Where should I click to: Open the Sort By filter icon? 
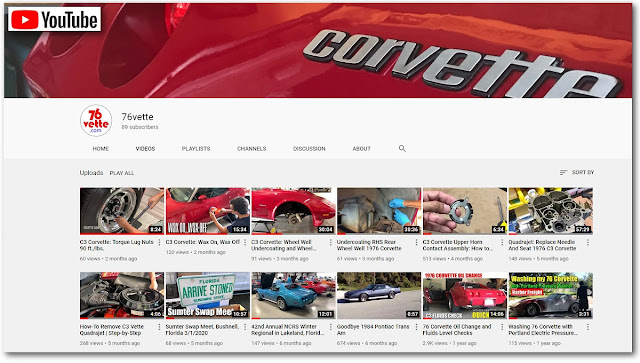(x=563, y=173)
